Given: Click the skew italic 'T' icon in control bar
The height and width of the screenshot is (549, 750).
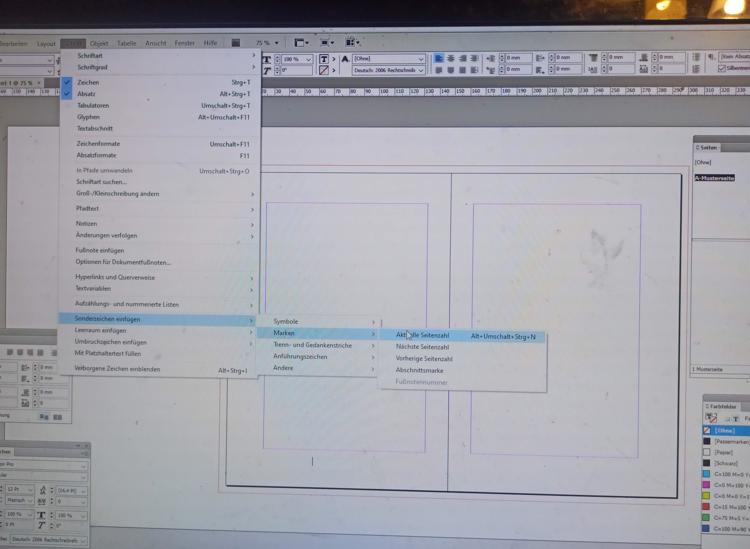Looking at the screenshot, I should 267,71.
